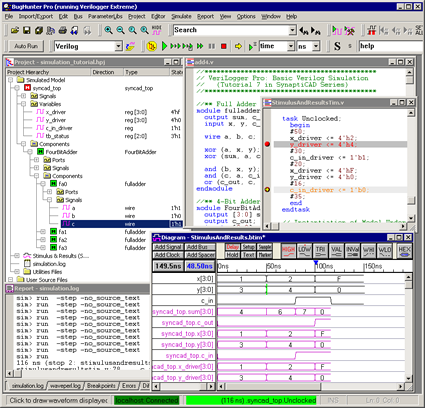The width and height of the screenshot is (425, 408).
Task: Click the large S toolbar icon
Action: (337, 46)
